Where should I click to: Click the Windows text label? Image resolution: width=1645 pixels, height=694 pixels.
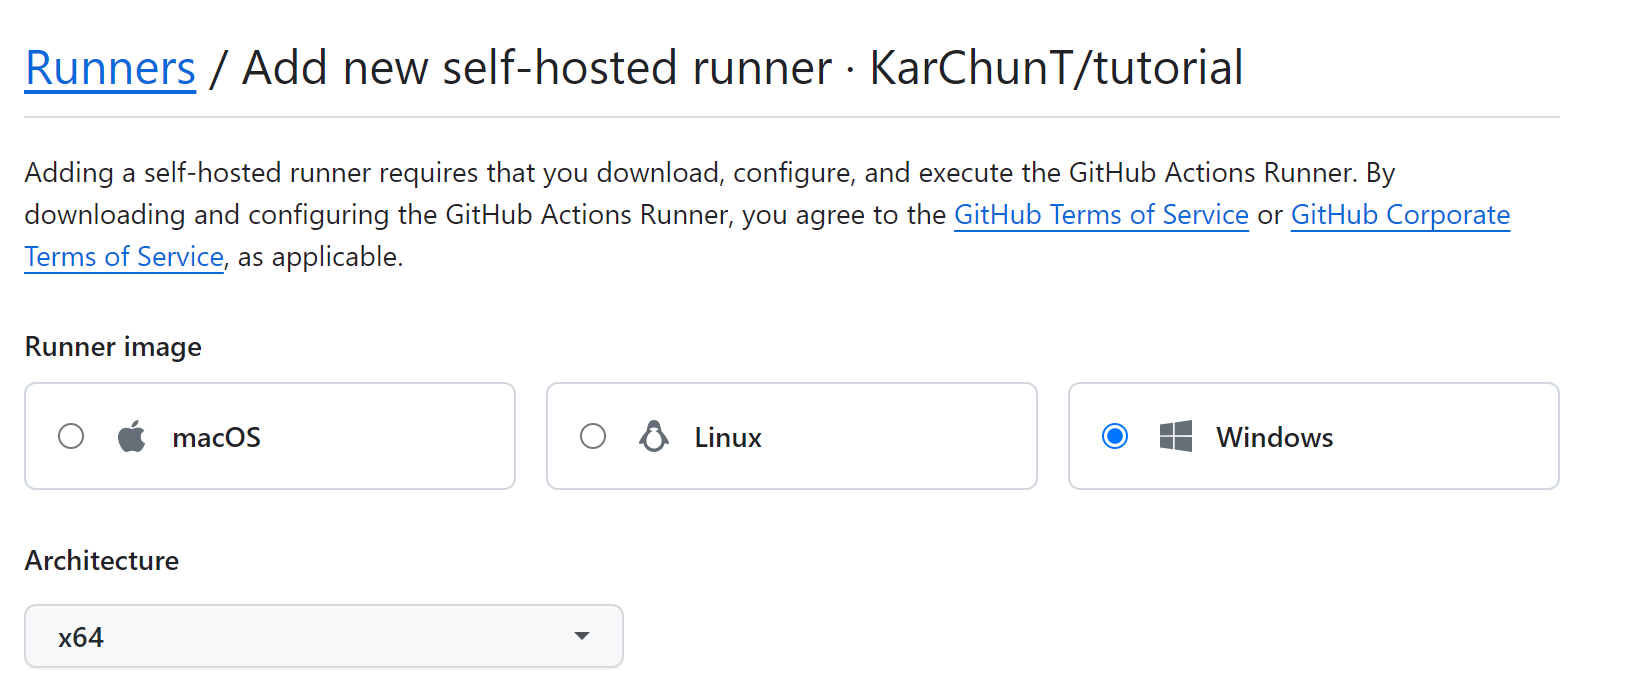1274,438
